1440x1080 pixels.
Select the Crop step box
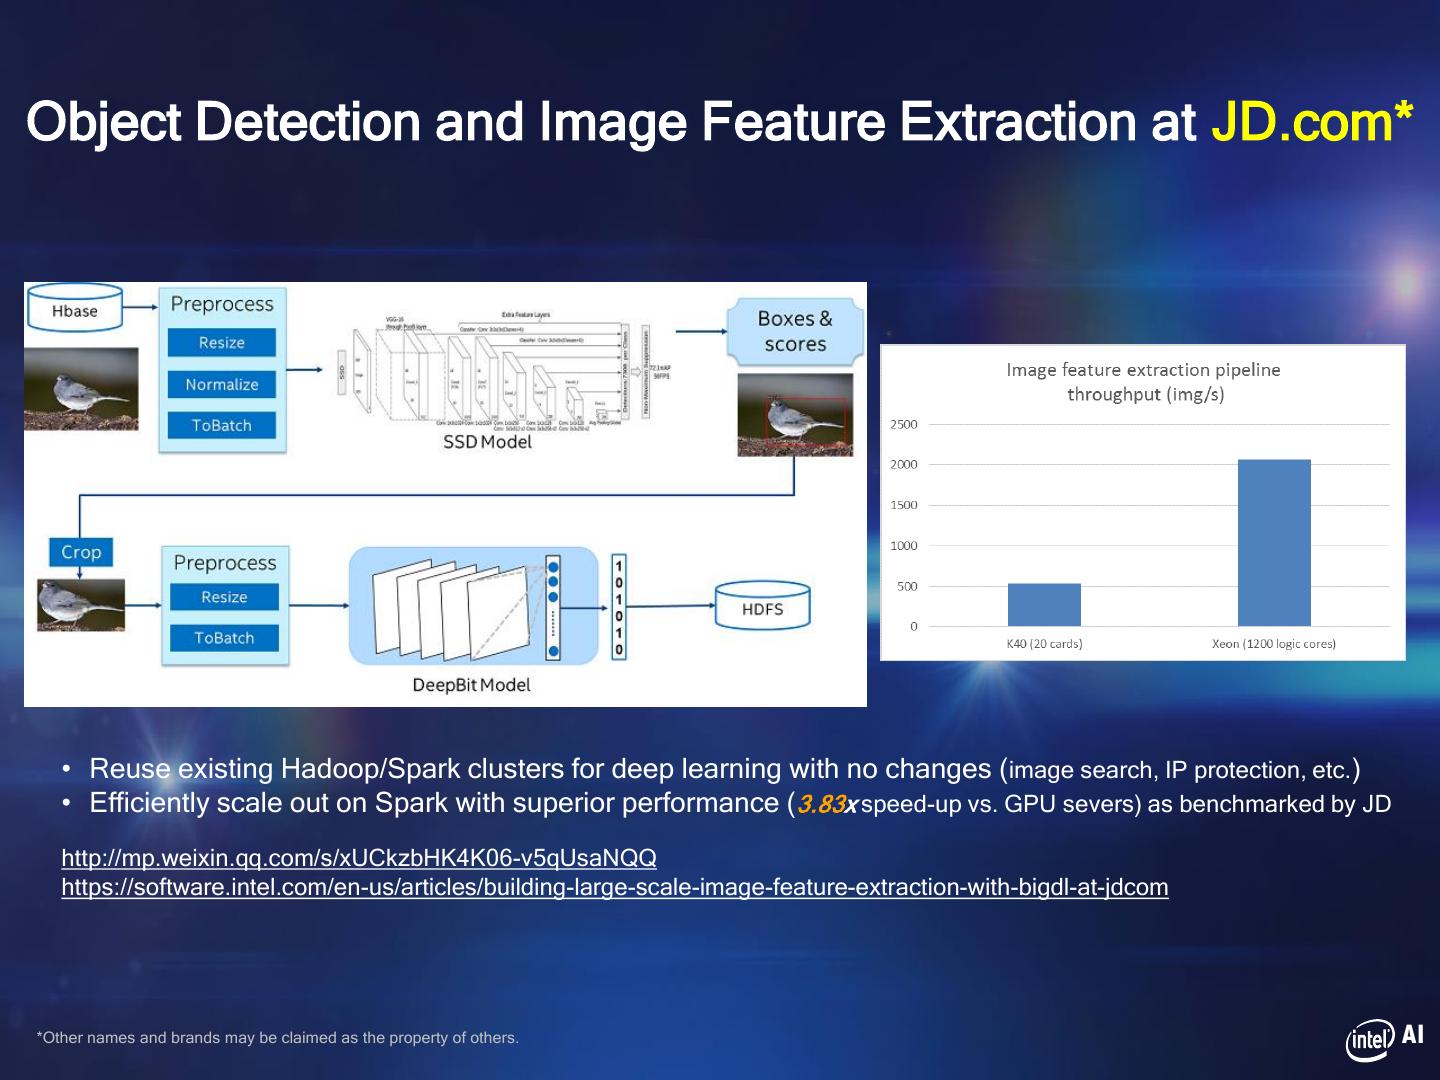pos(81,552)
